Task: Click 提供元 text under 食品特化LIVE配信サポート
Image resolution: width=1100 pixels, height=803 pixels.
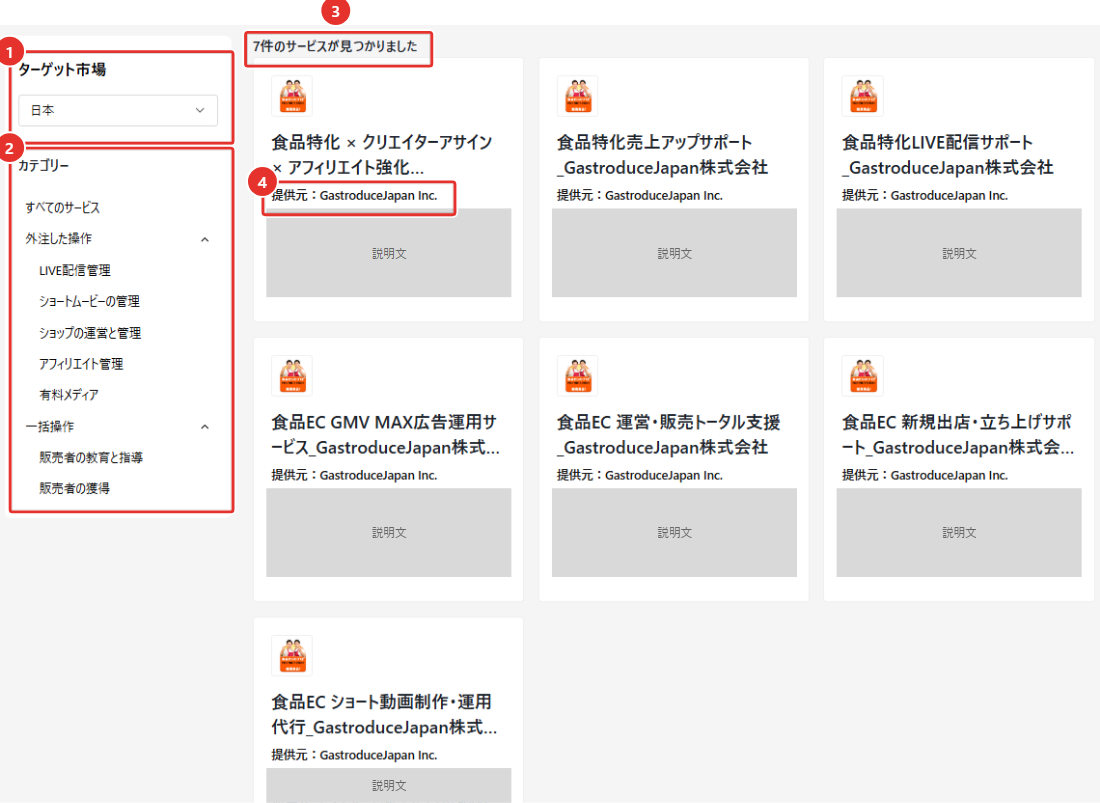Action: (925, 196)
